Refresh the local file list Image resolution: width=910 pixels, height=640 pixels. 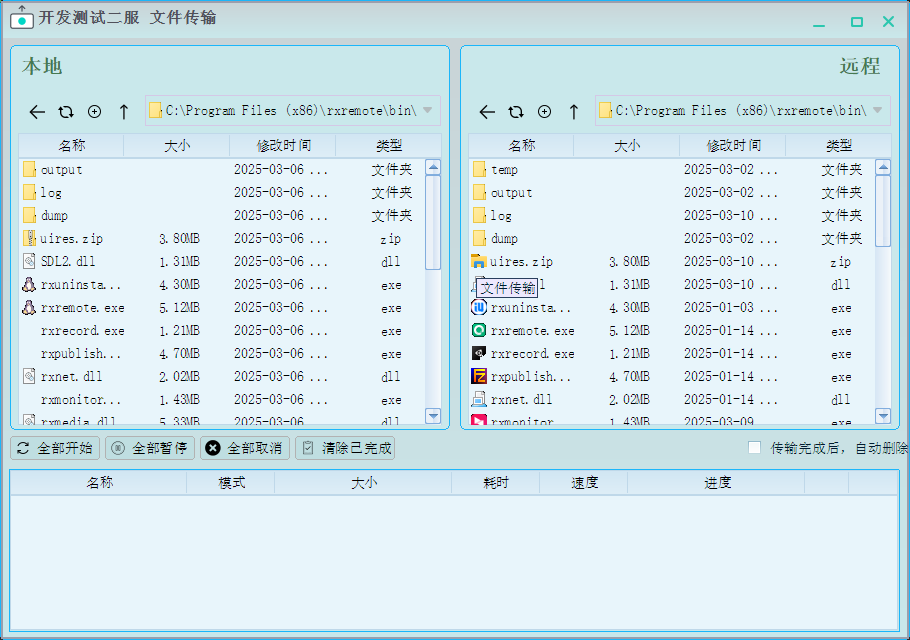pyautogui.click(x=66, y=112)
